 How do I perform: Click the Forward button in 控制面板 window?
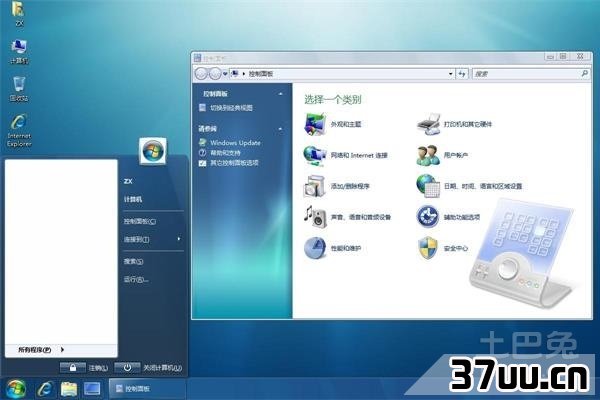(215, 73)
